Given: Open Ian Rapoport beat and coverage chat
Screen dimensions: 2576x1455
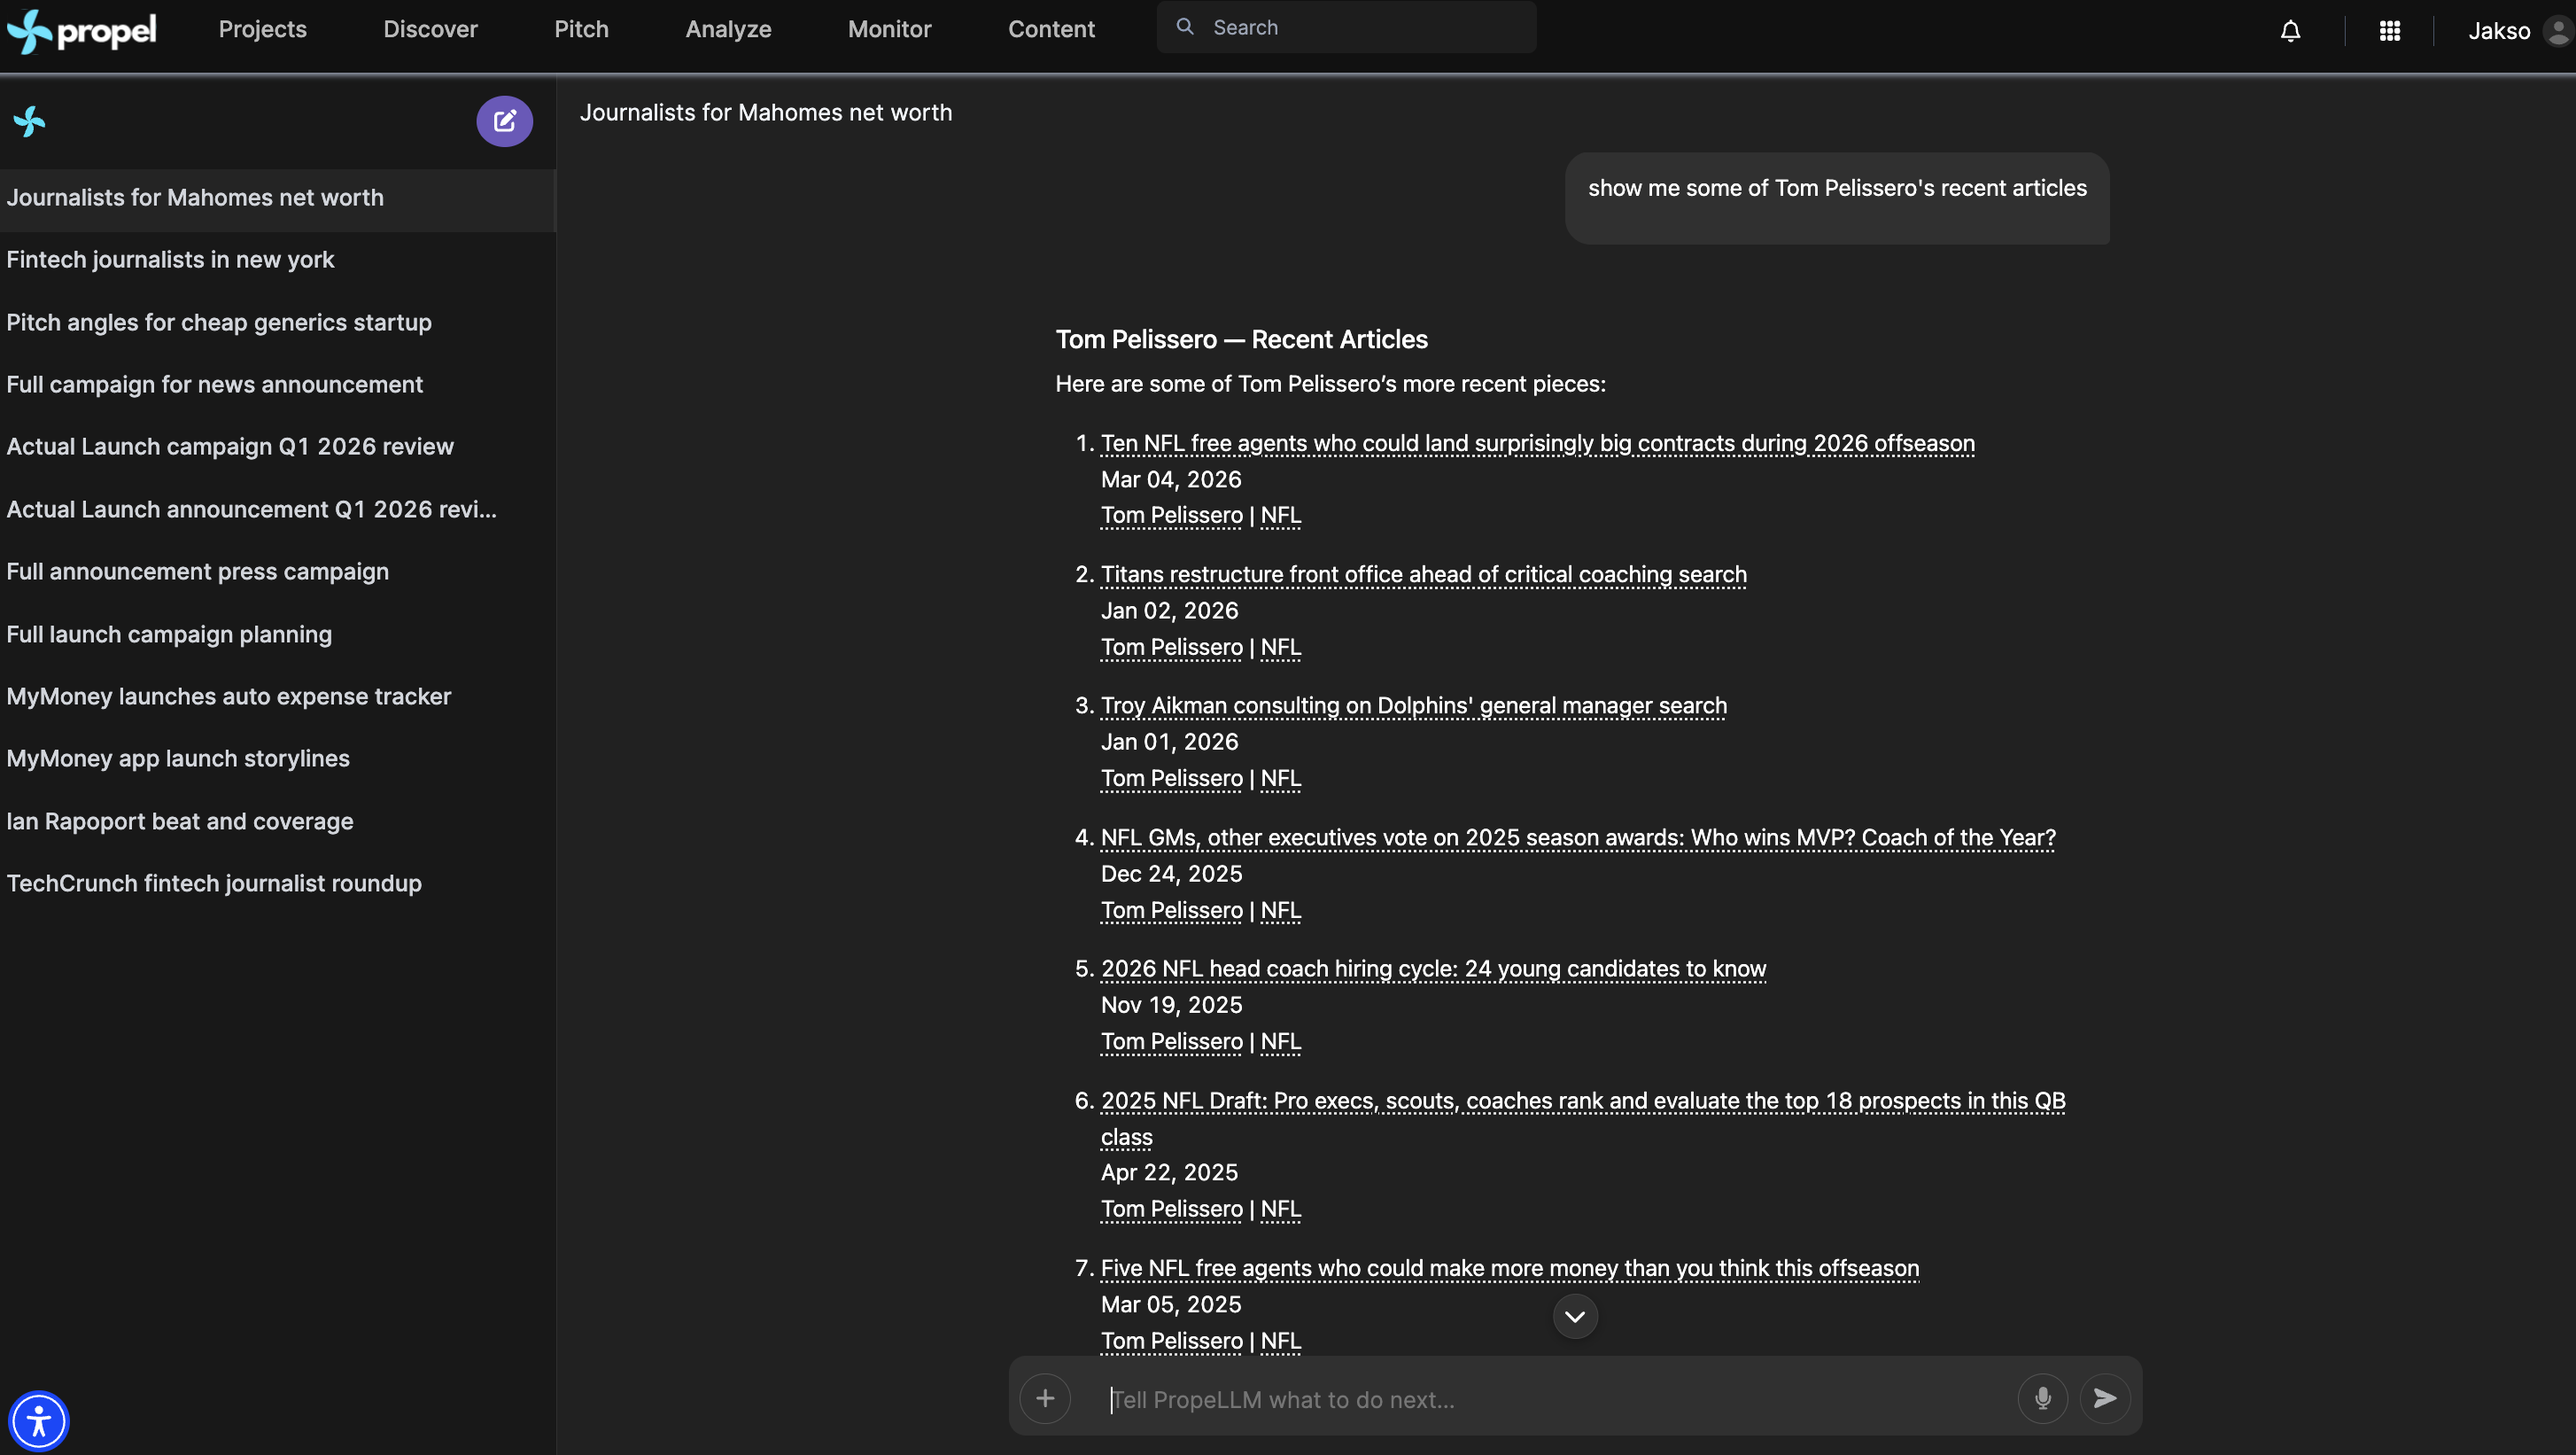Looking at the screenshot, I should pyautogui.click(x=180, y=821).
